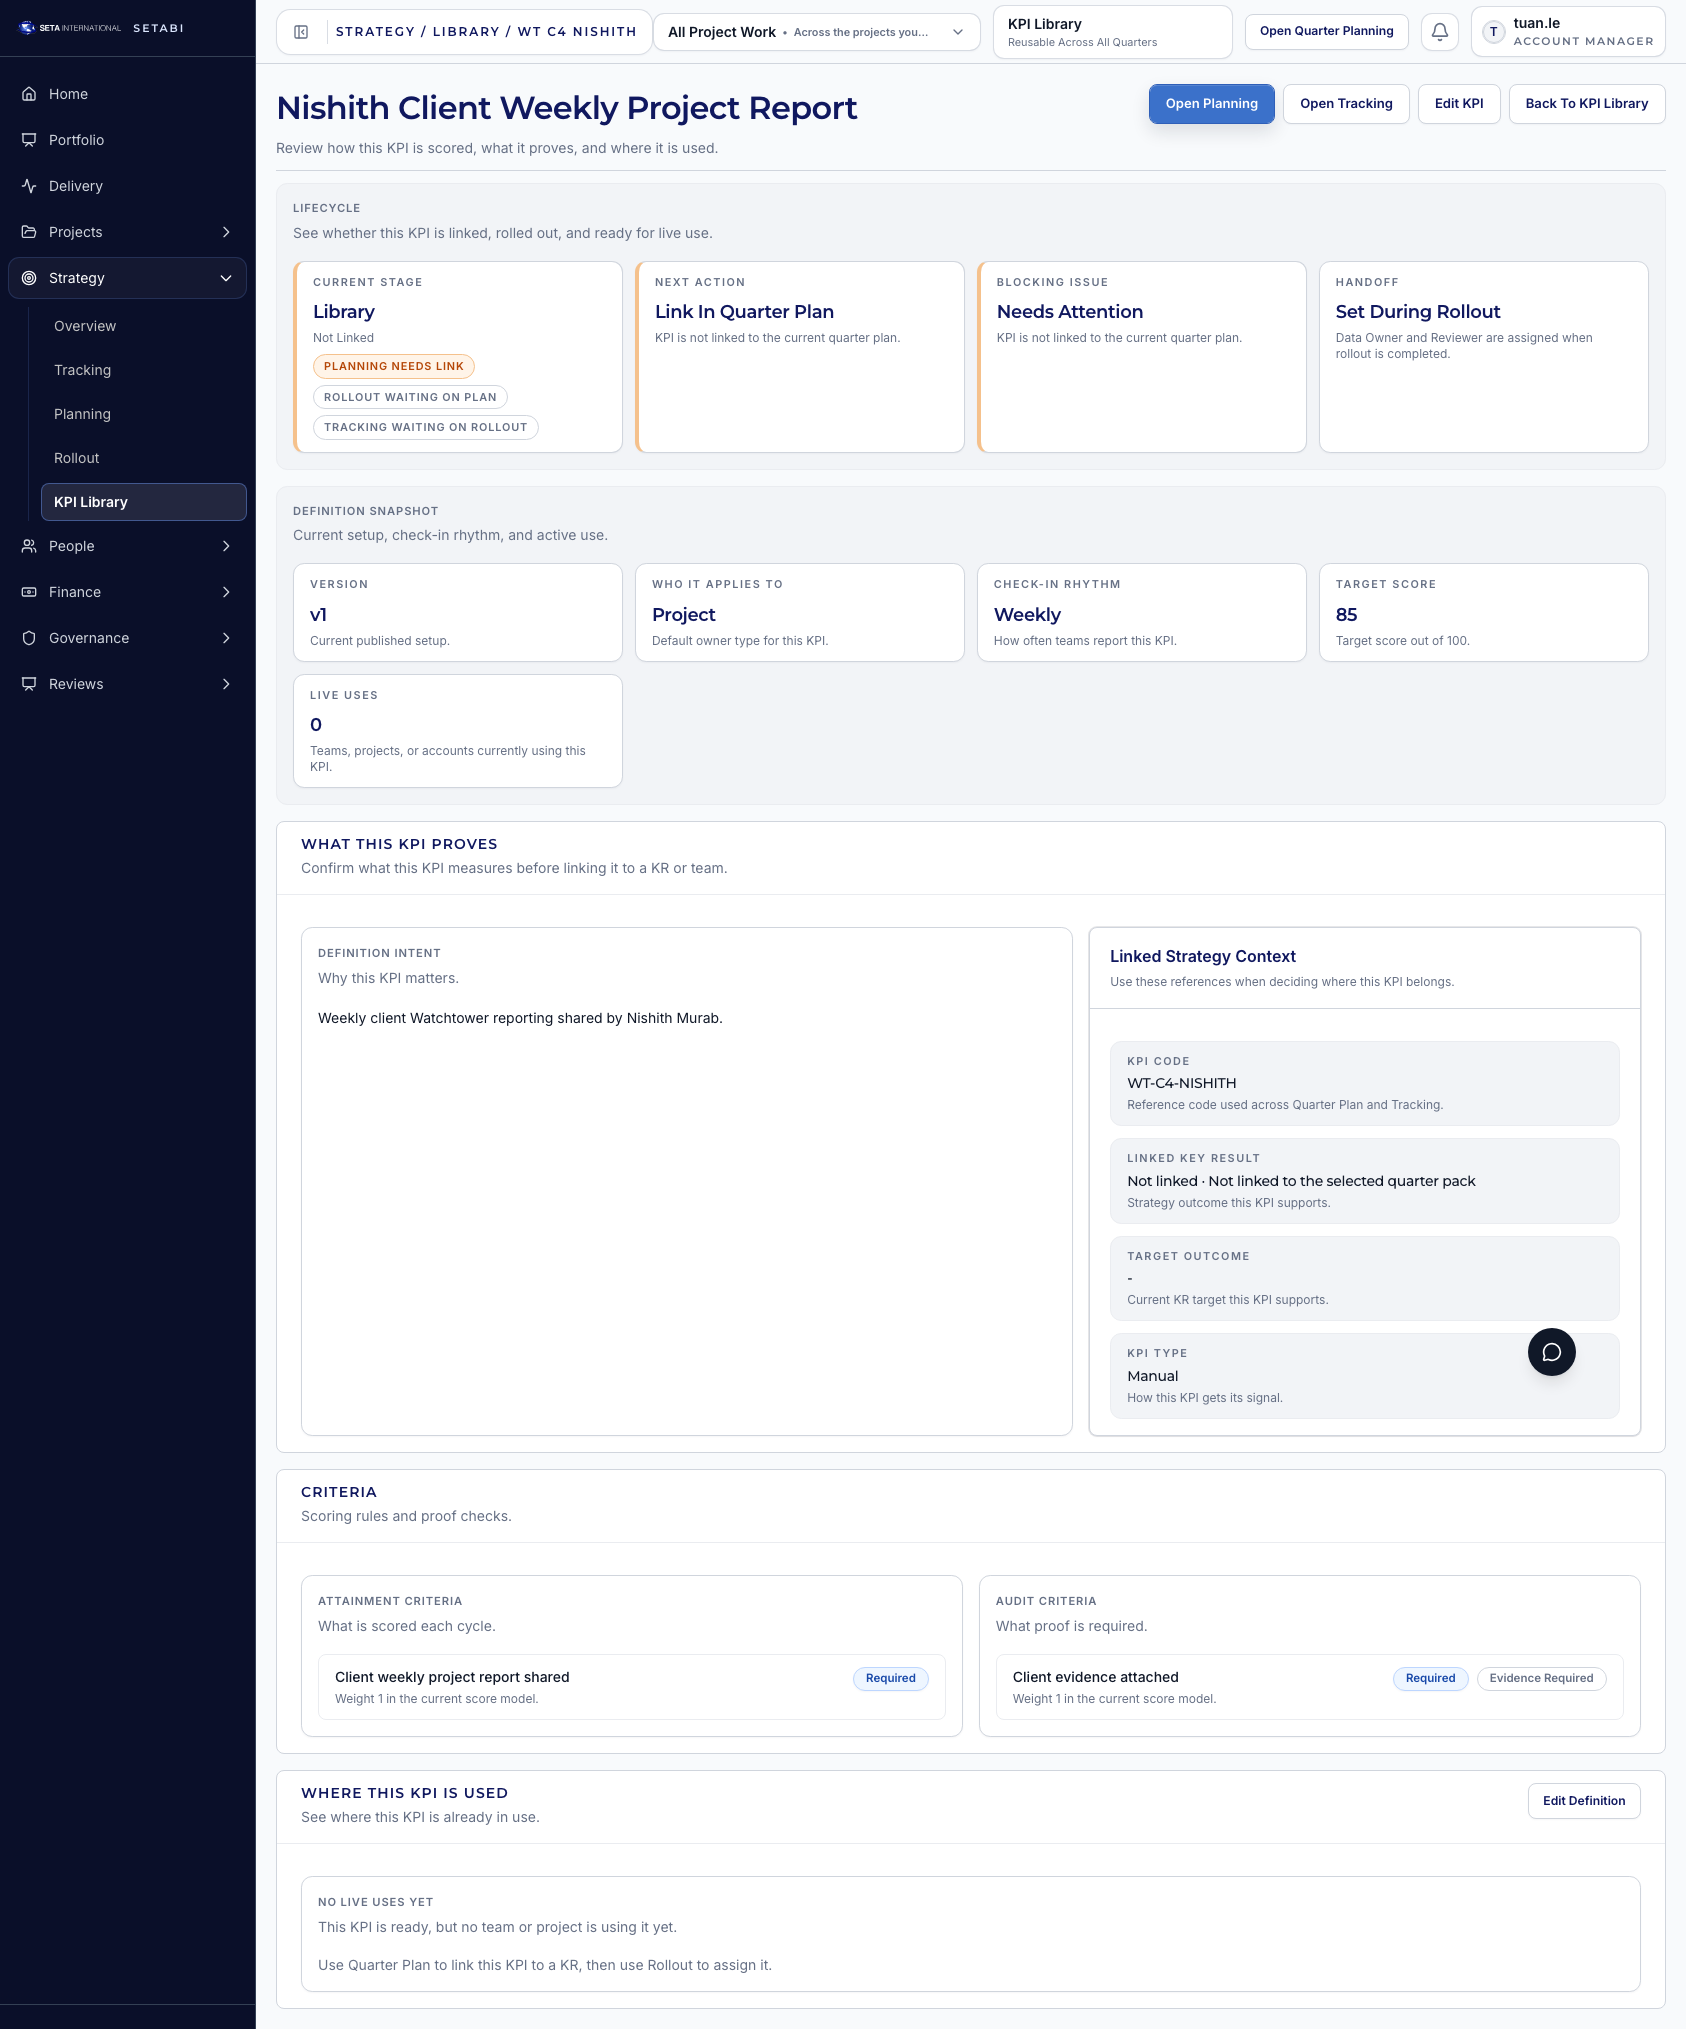Screen dimensions: 1686x2029
Task: Select the Home icon in the sidebar
Action: pyautogui.click(x=28, y=93)
